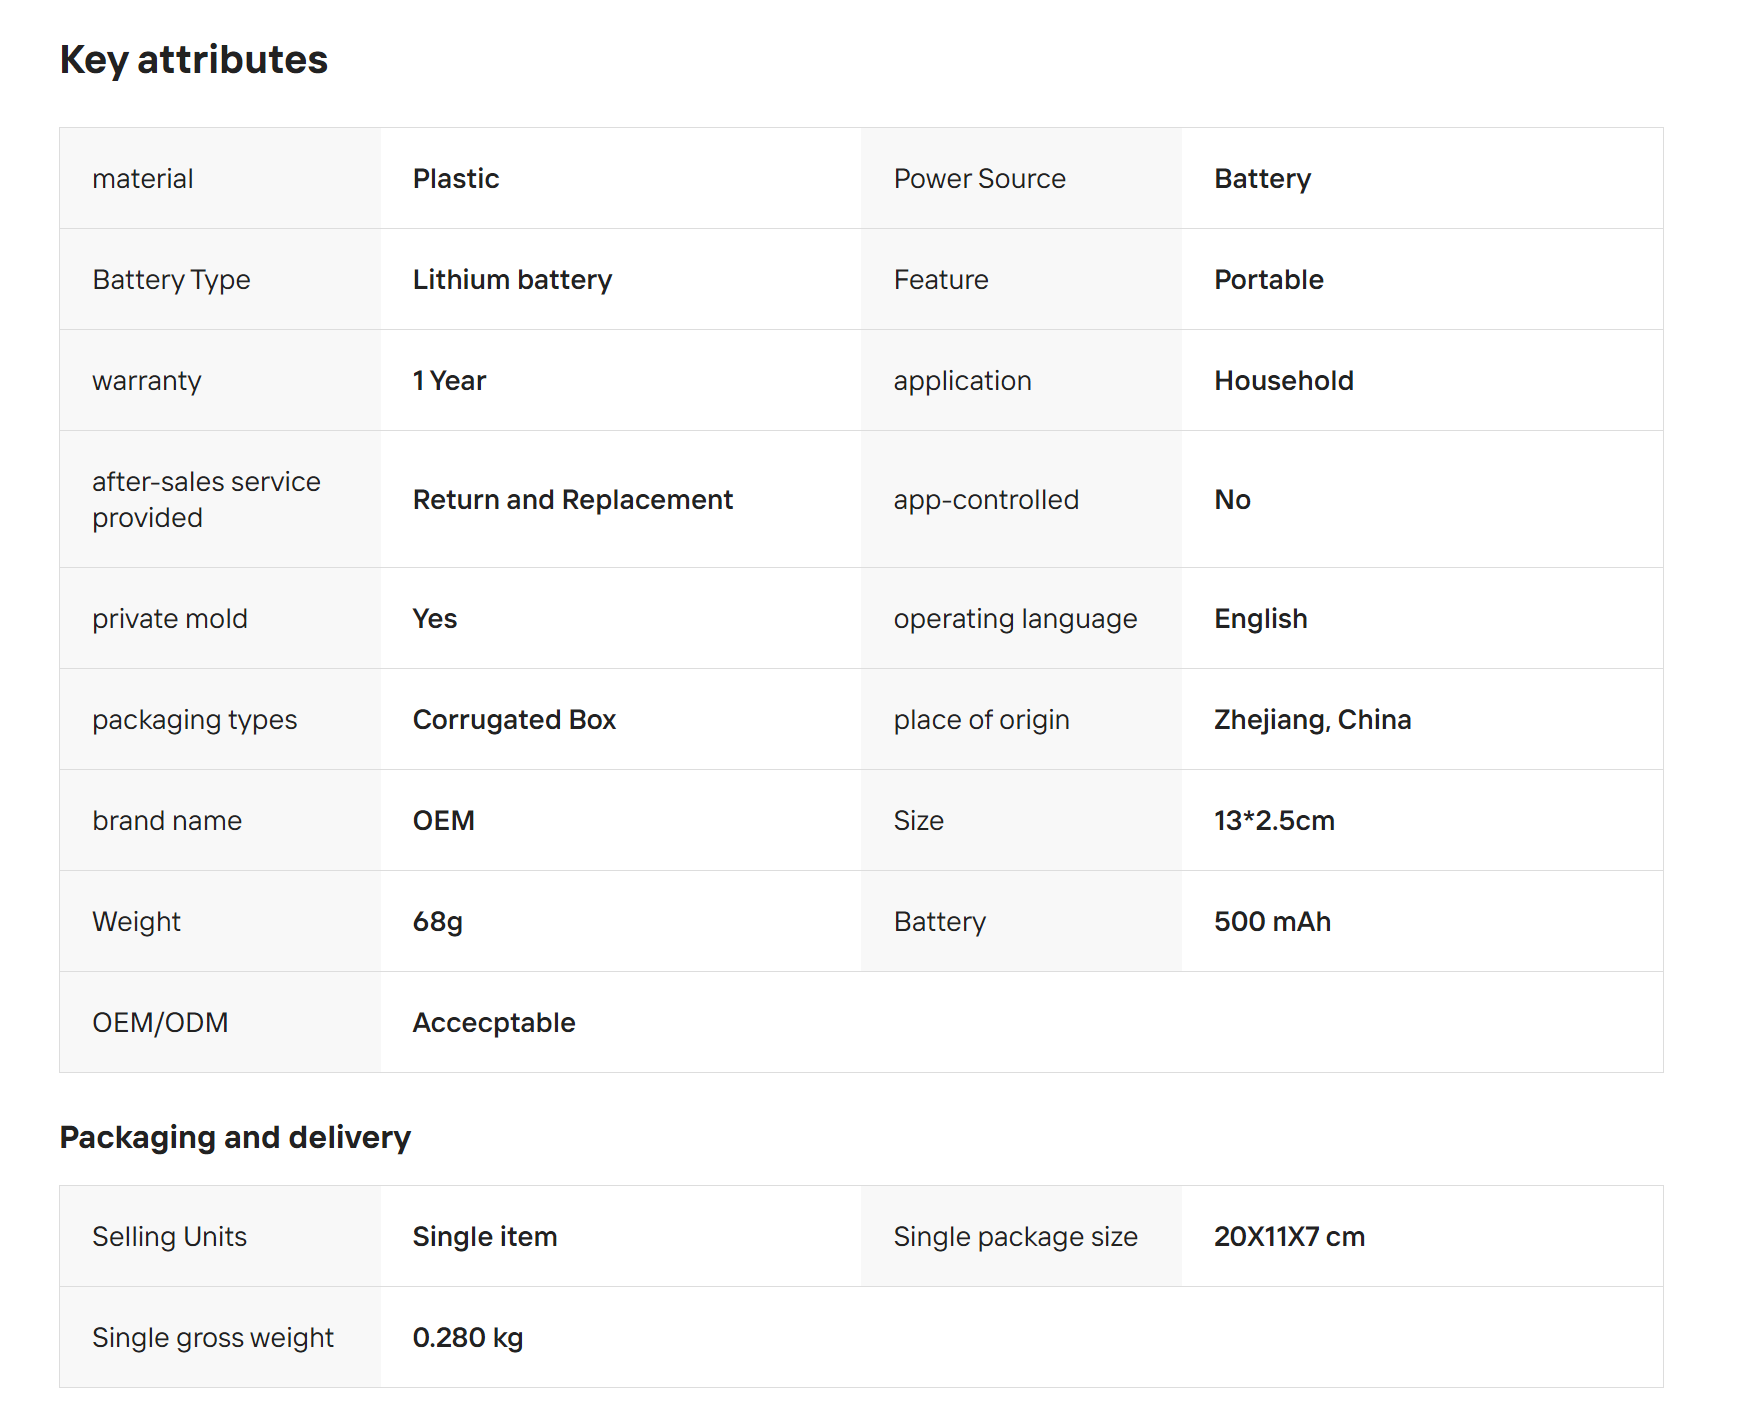Click the 1 Year warranty value
This screenshot has width=1738, height=1422.
click(449, 381)
